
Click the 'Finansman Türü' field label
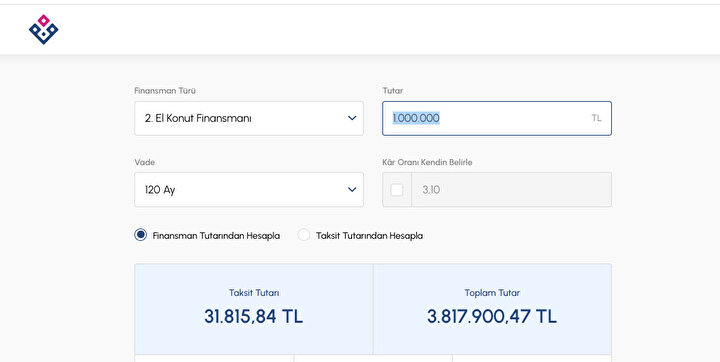coord(165,90)
